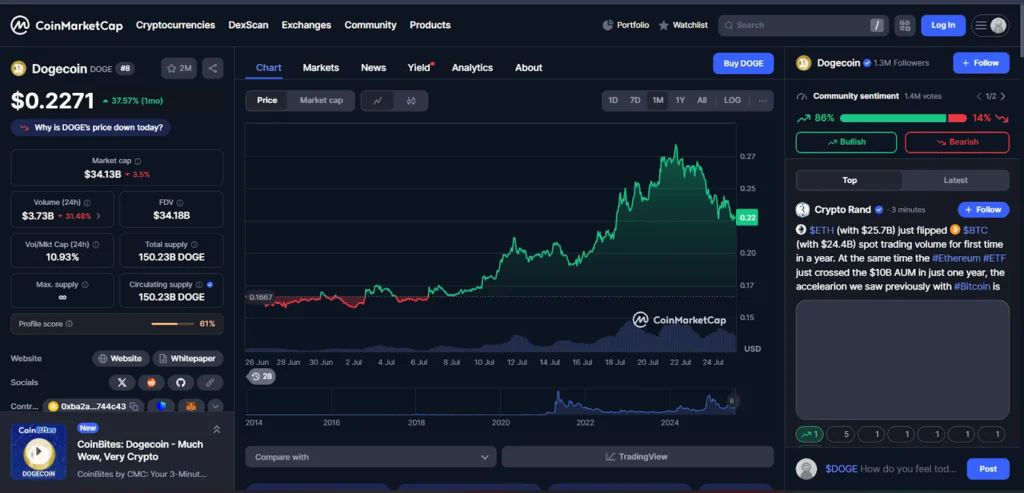Open Community menu in header
Image resolution: width=1024 pixels, height=493 pixels.
tap(370, 25)
